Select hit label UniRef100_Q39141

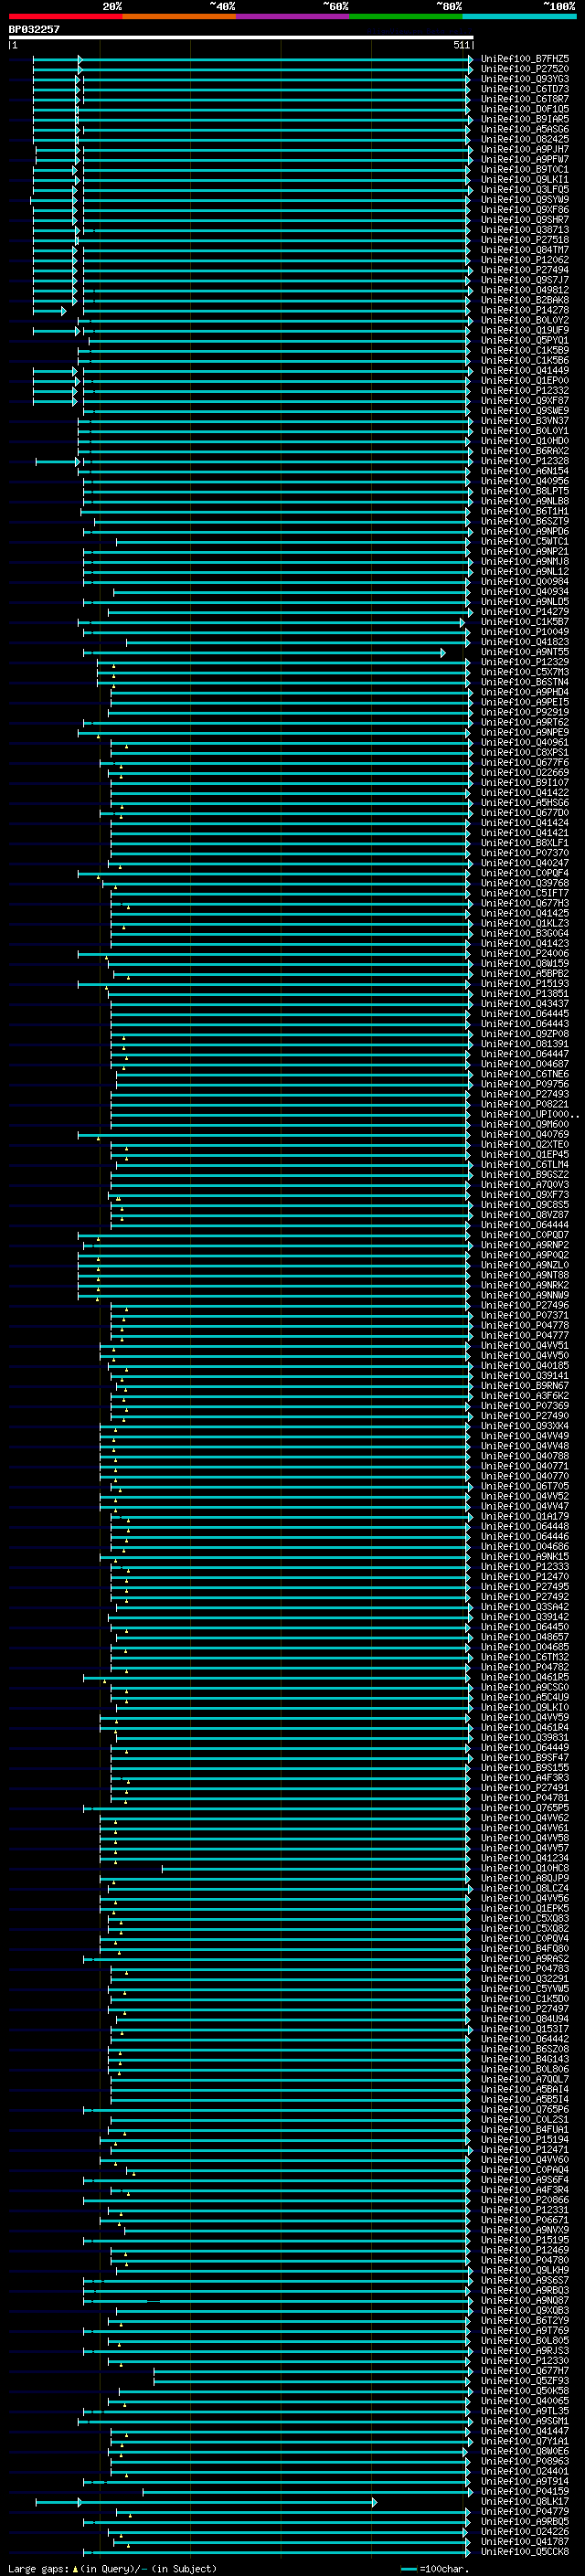click(525, 1376)
